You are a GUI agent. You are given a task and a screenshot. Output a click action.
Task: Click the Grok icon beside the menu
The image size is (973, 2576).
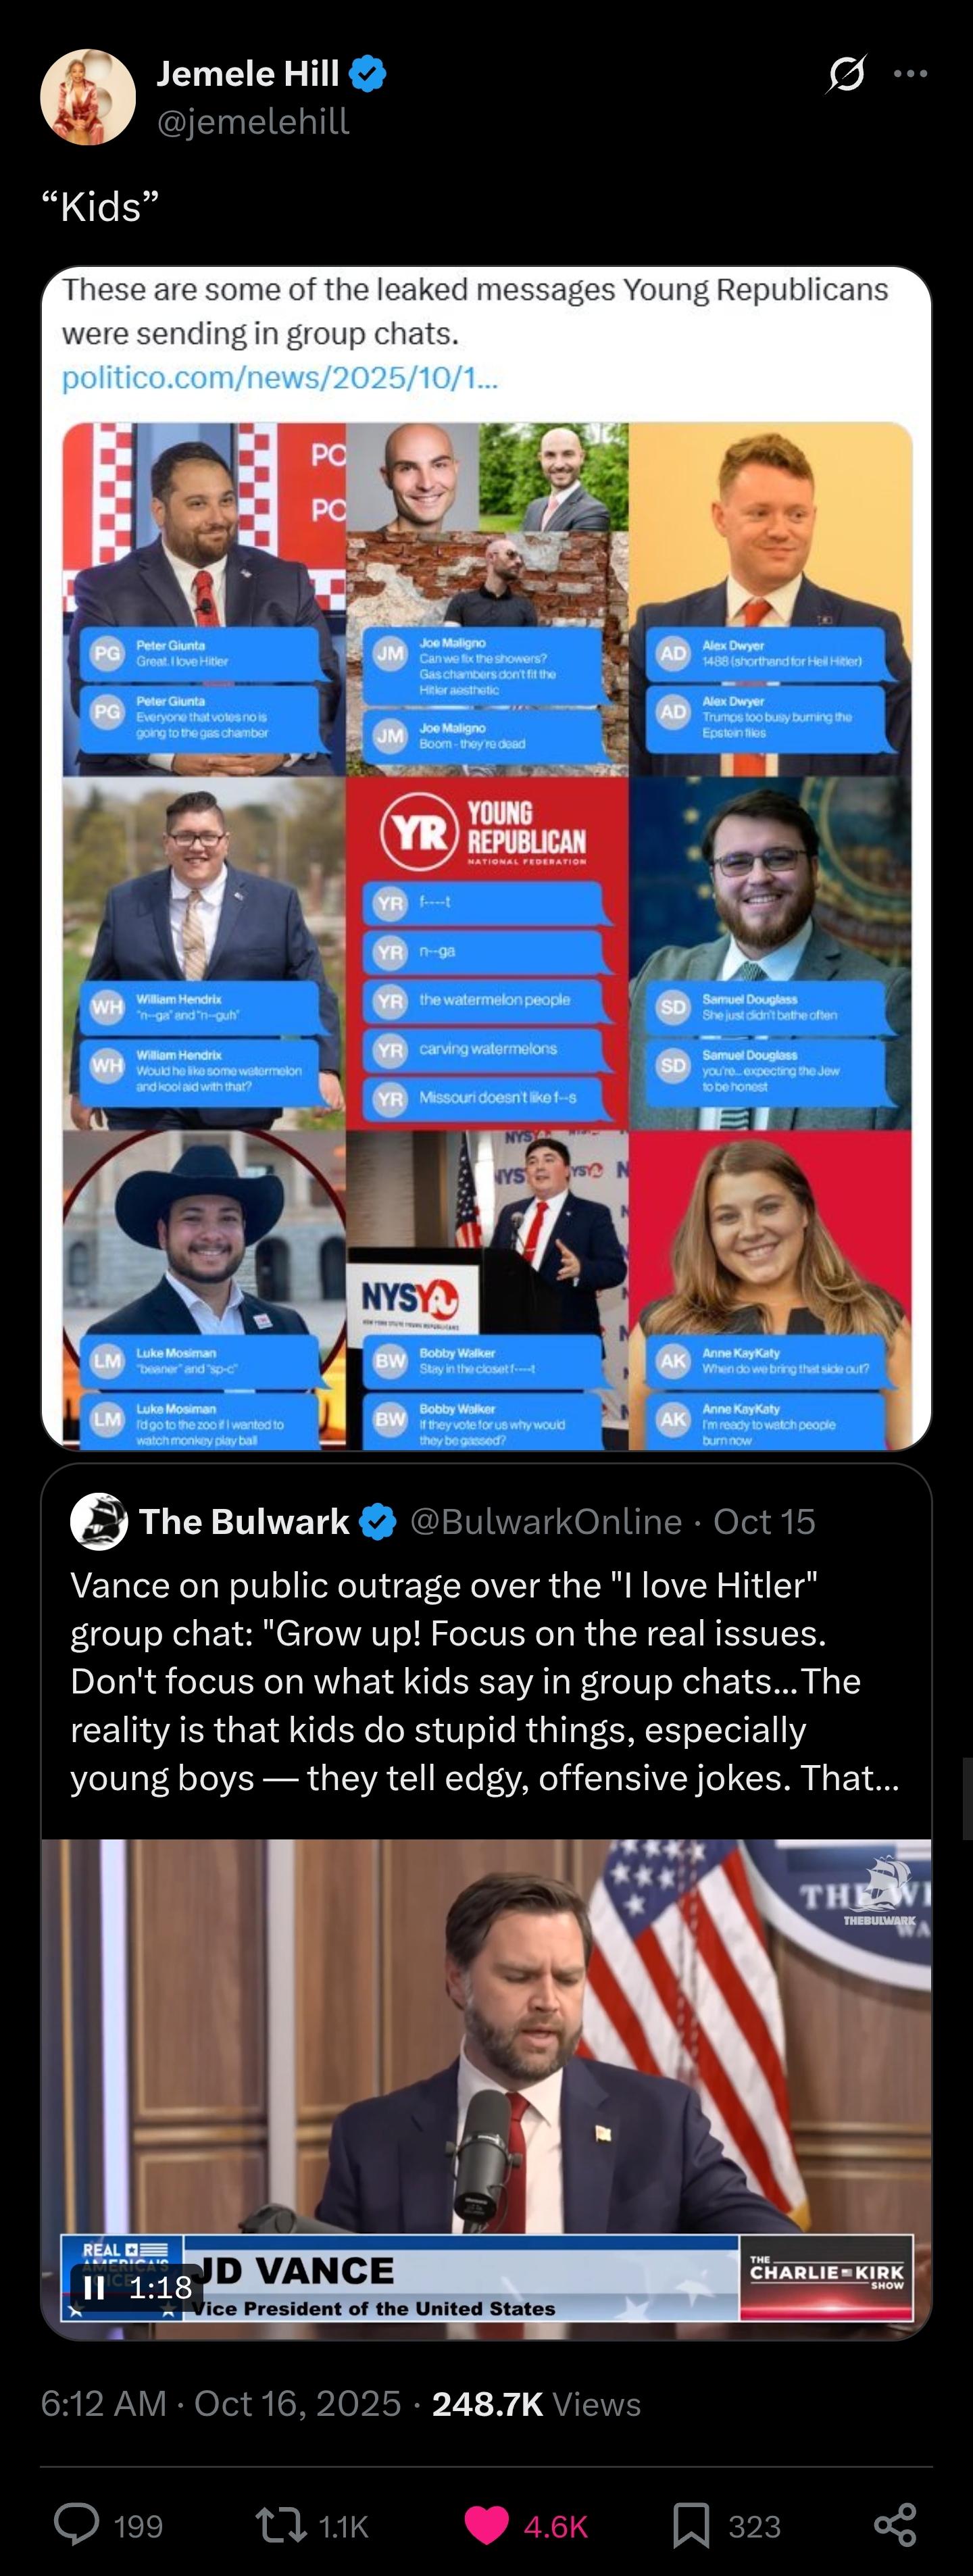pos(846,73)
